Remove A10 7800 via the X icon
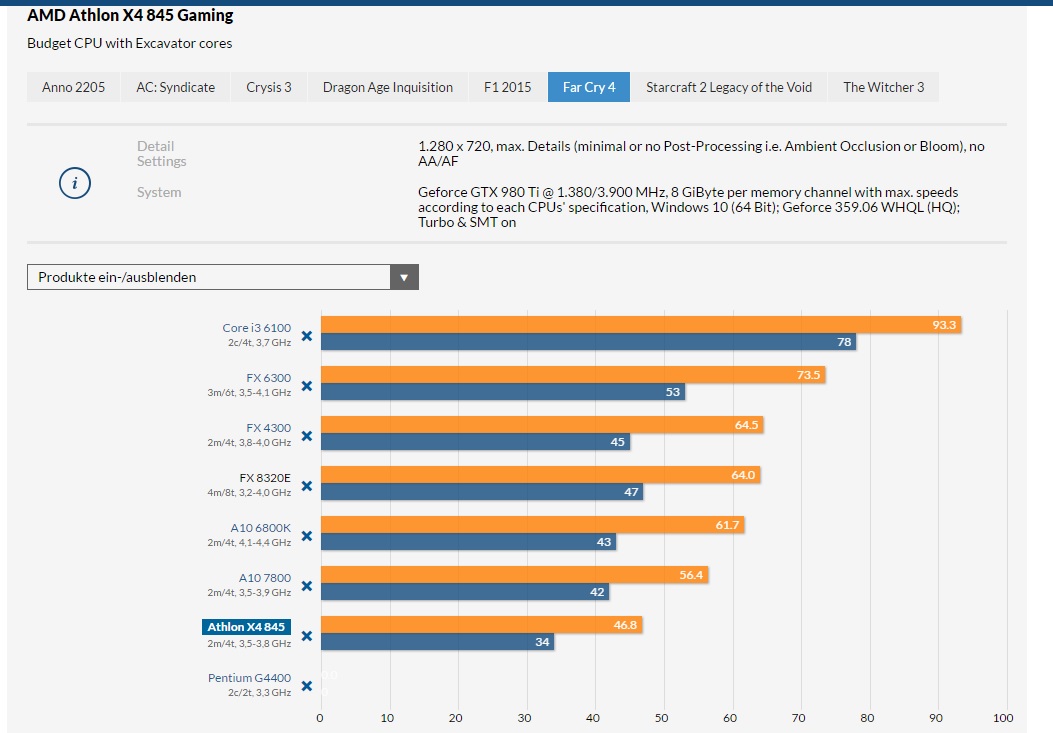 307,586
